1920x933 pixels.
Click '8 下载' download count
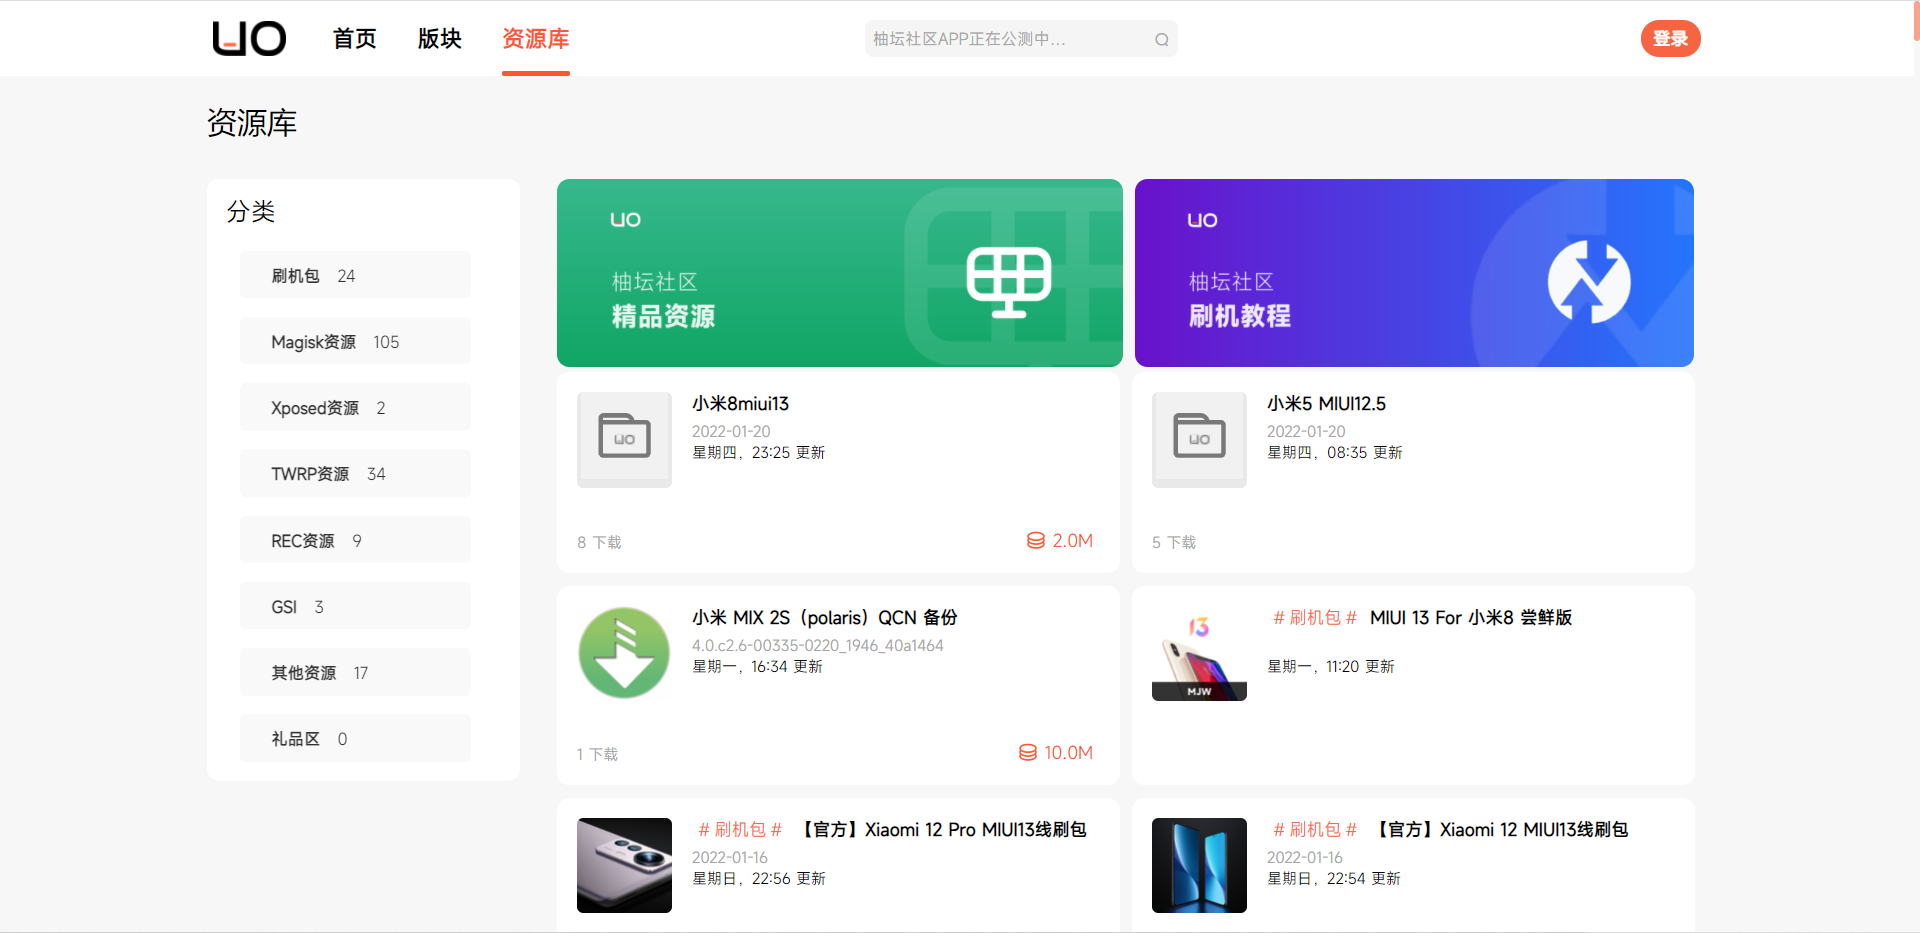[599, 542]
